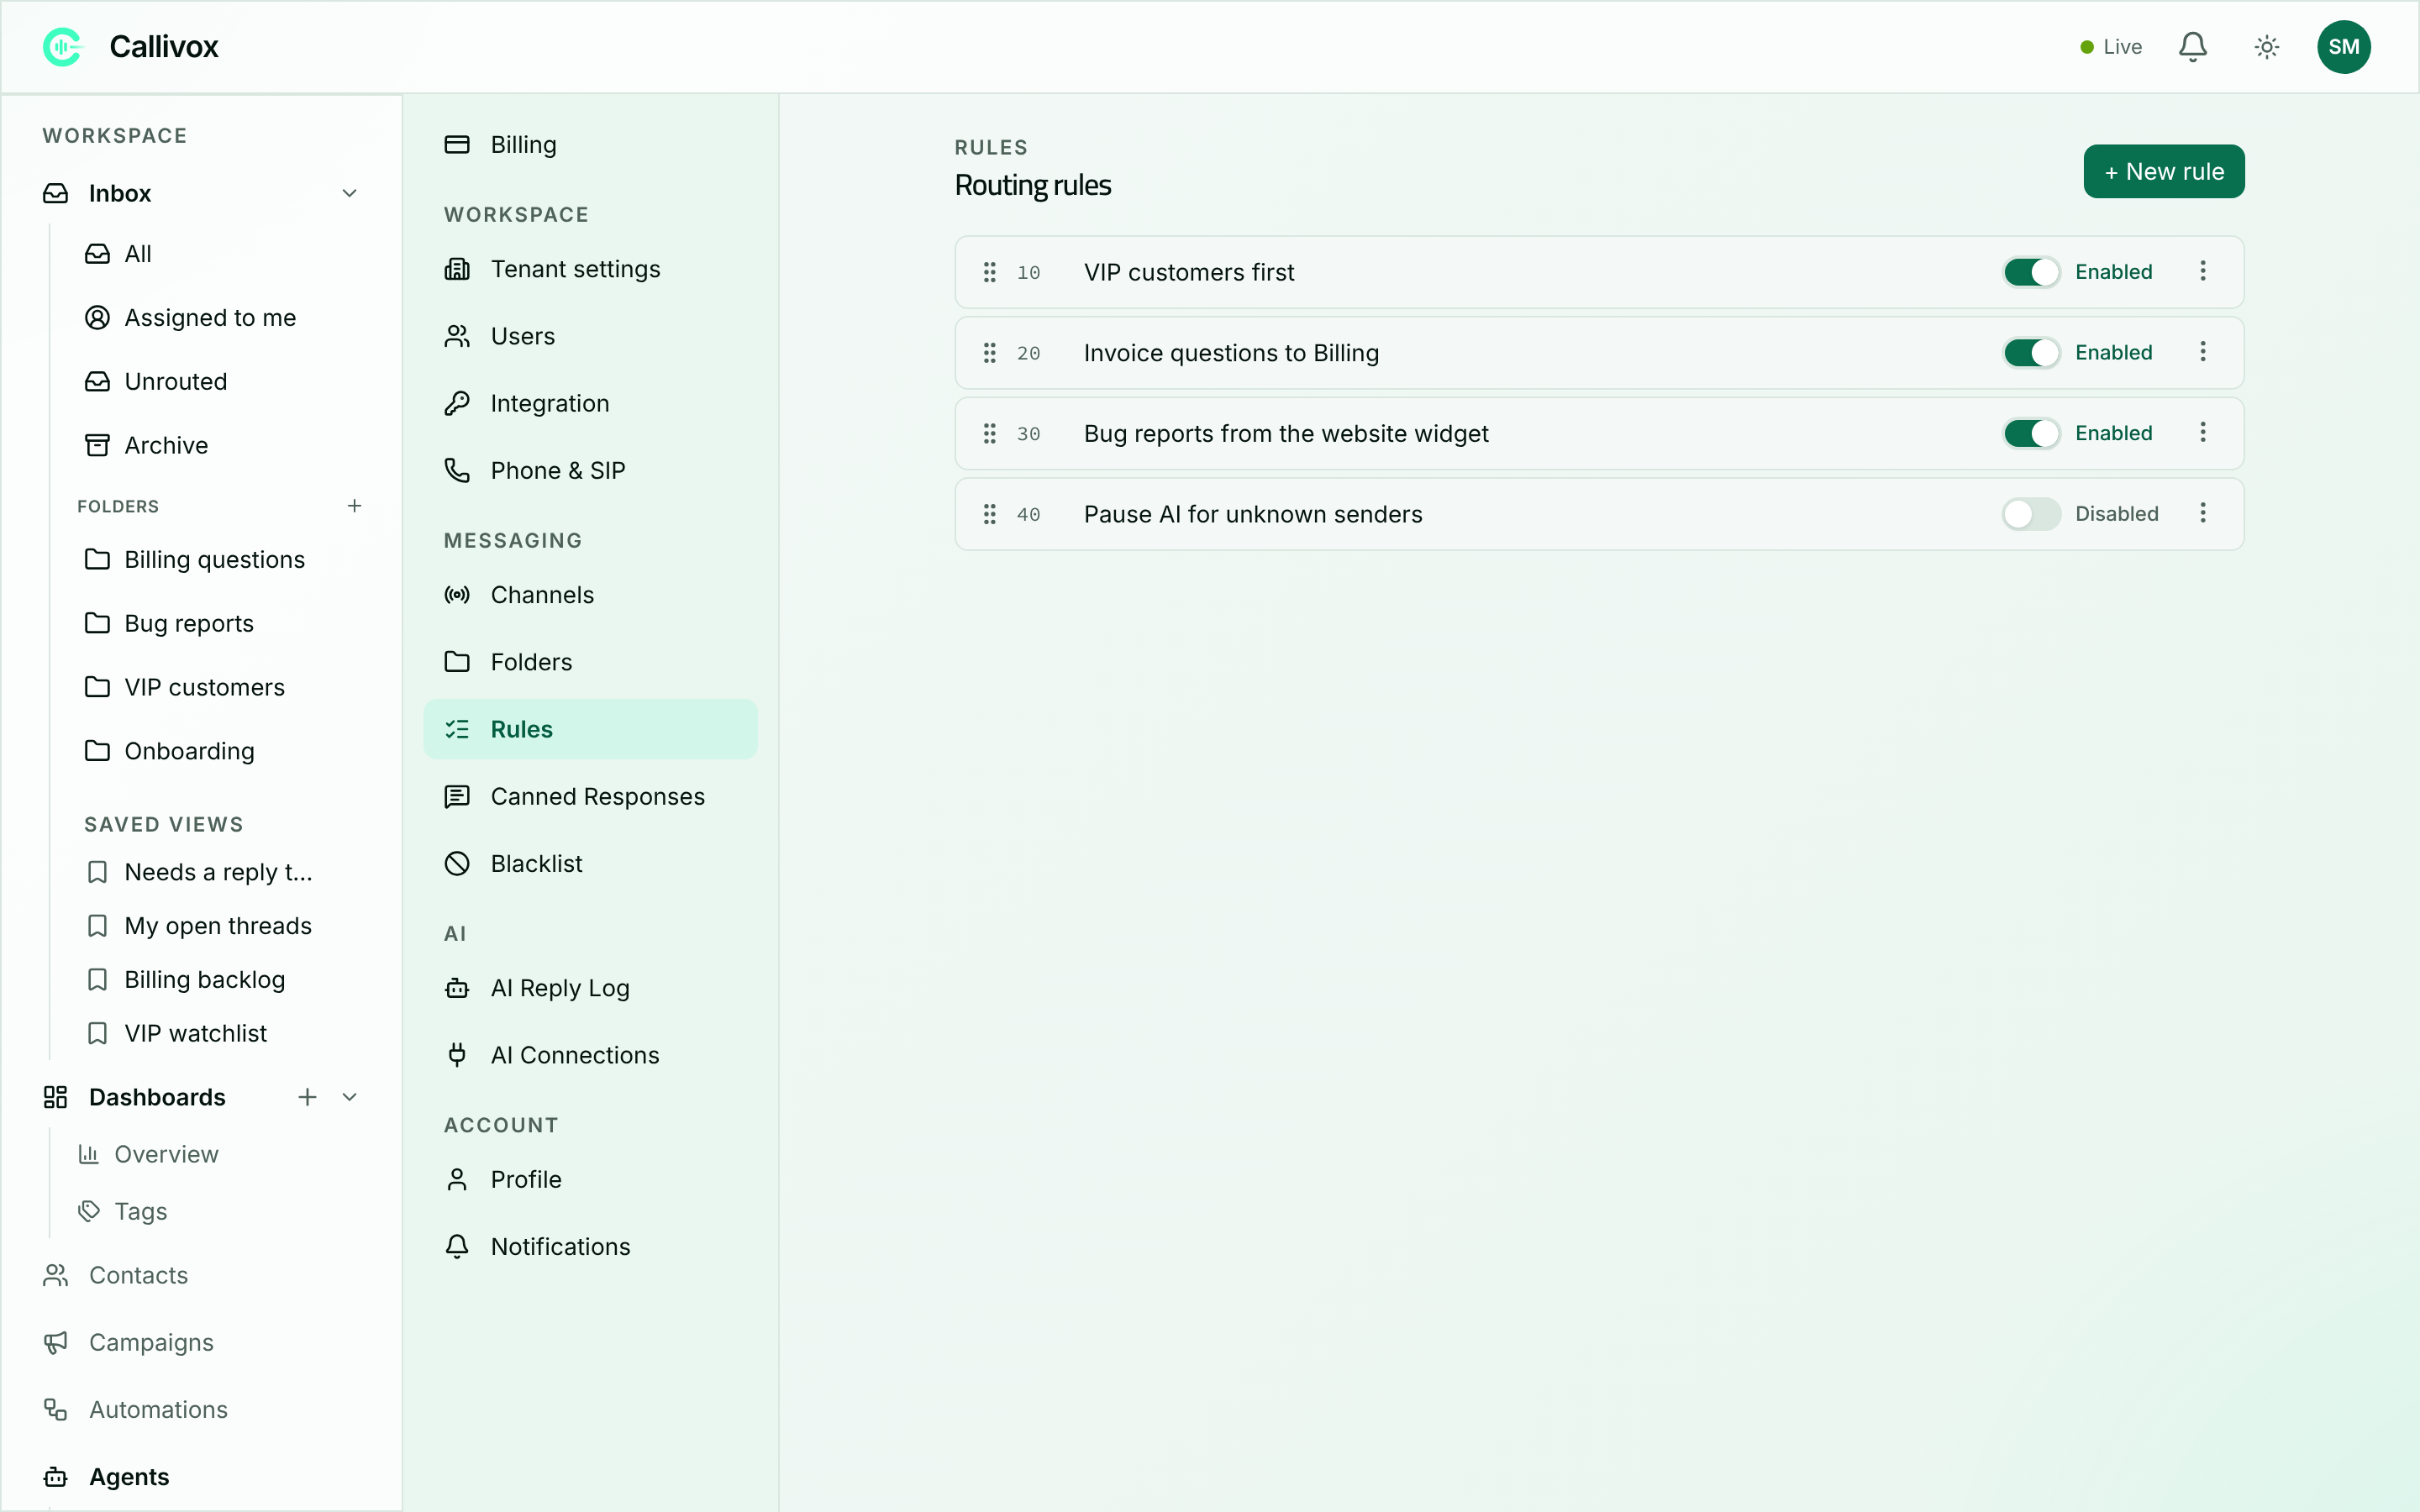The width and height of the screenshot is (2420, 1512).
Task: Open more options for Invoice questions to Billing
Action: (2202, 352)
